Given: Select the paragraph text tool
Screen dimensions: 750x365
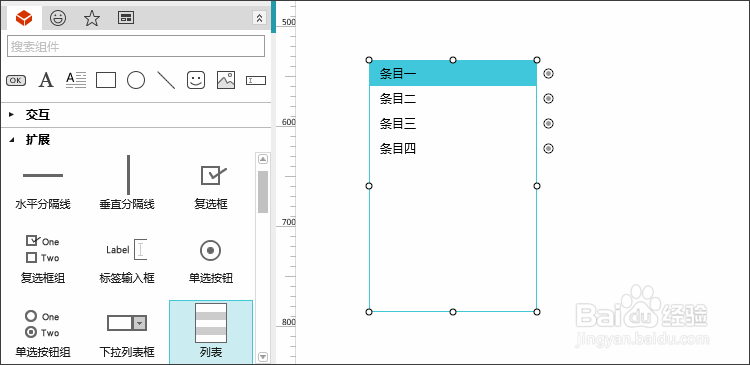Looking at the screenshot, I should (76, 80).
